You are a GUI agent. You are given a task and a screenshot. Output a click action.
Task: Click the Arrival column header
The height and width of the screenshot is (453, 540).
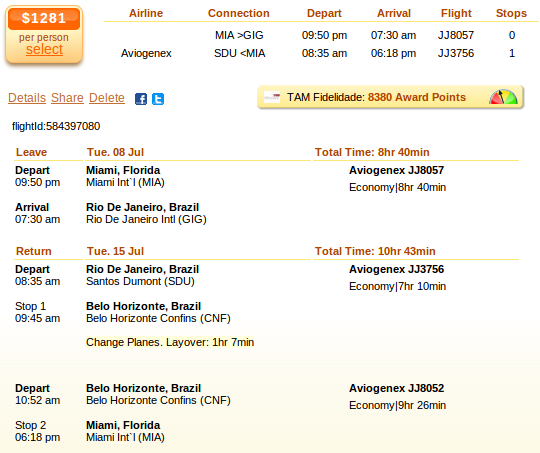(x=394, y=13)
